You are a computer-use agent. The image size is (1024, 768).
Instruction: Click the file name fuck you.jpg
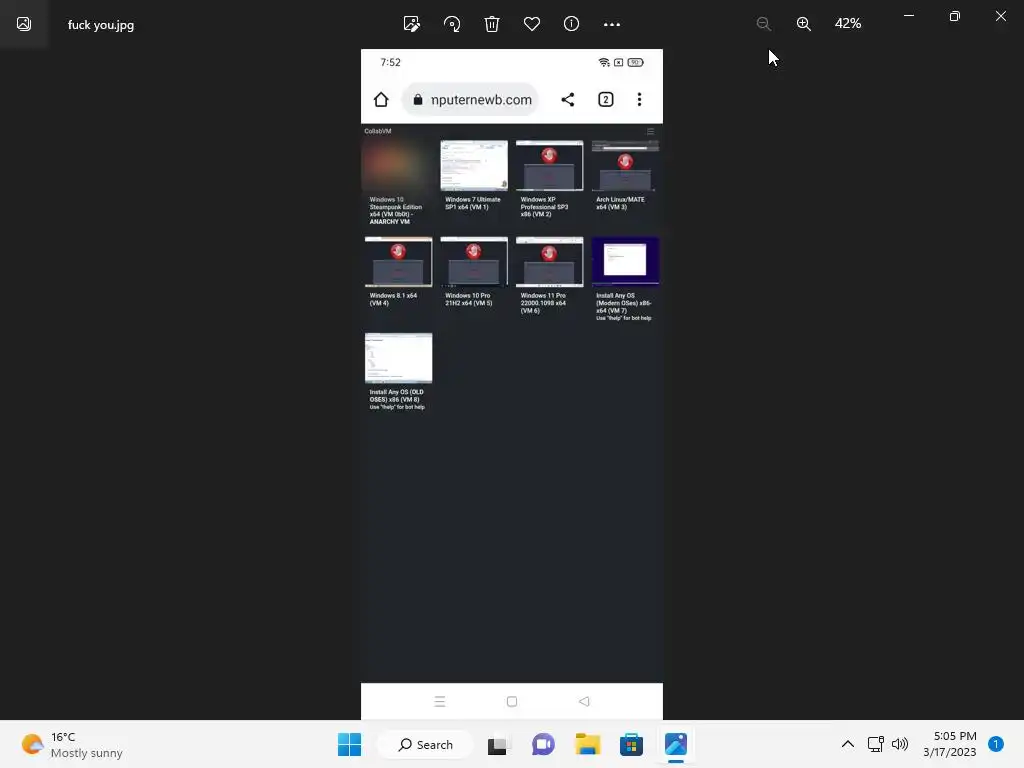point(101,25)
